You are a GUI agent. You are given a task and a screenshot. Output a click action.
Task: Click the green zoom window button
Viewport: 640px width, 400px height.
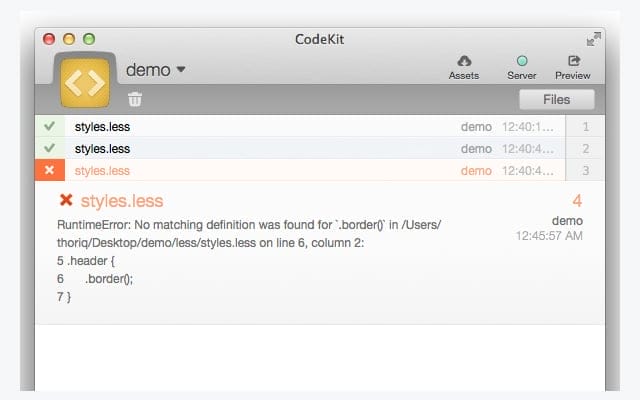(x=89, y=39)
